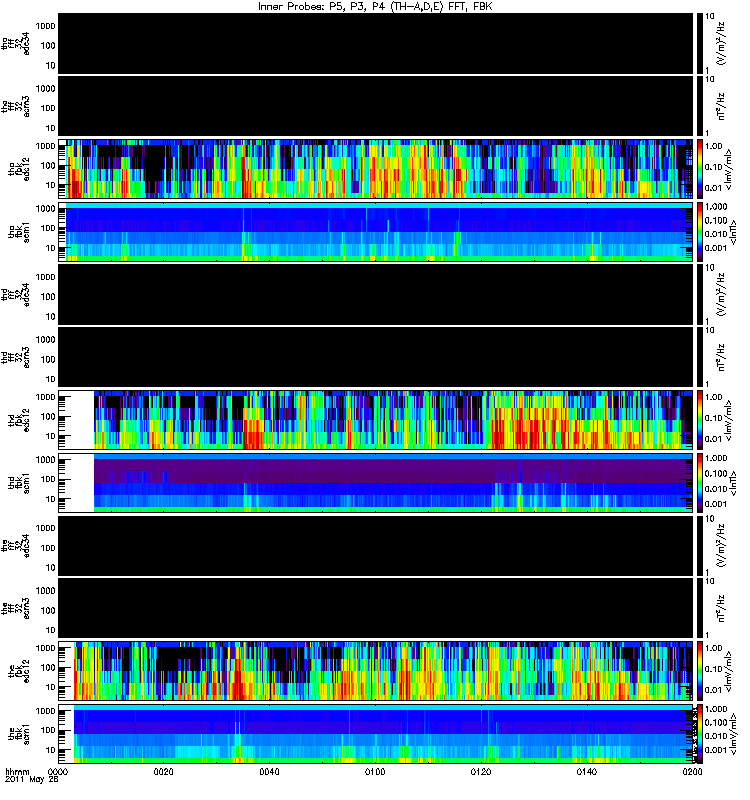Image resolution: width=750 pixels, height=800 pixels.
Task: Click the 0040 time axis label
Action: [x=269, y=771]
